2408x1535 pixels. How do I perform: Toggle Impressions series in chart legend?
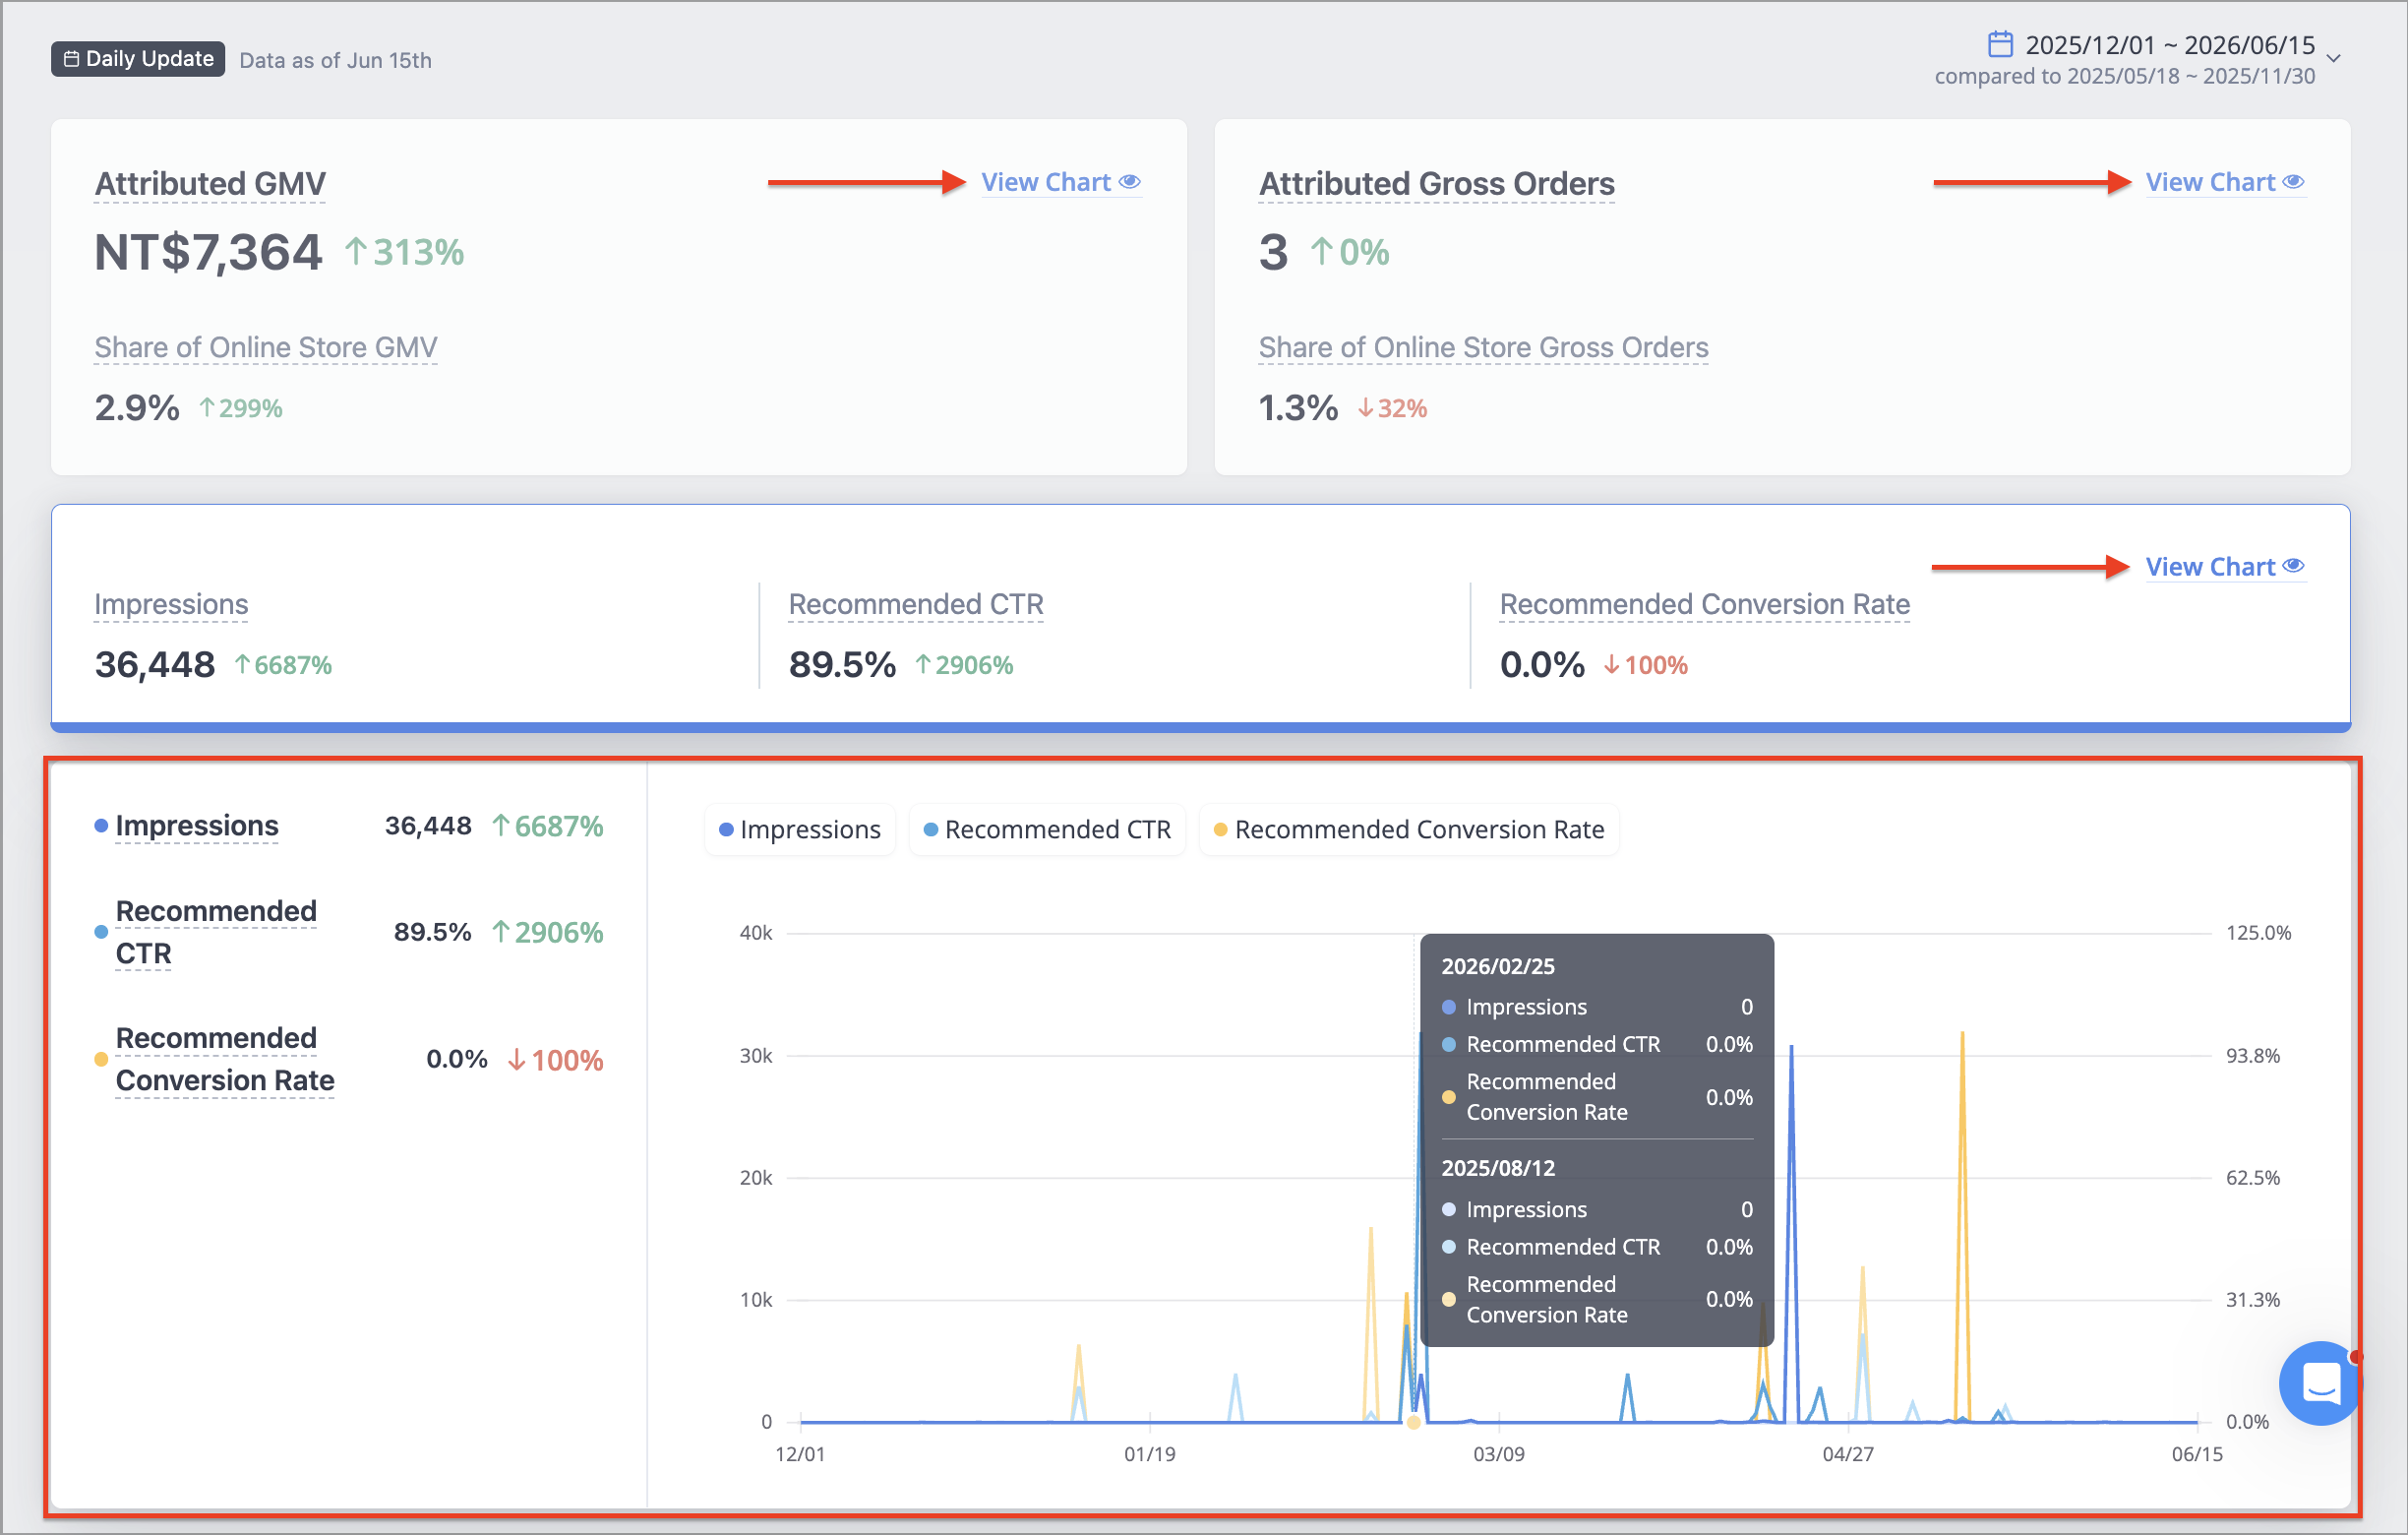click(800, 829)
